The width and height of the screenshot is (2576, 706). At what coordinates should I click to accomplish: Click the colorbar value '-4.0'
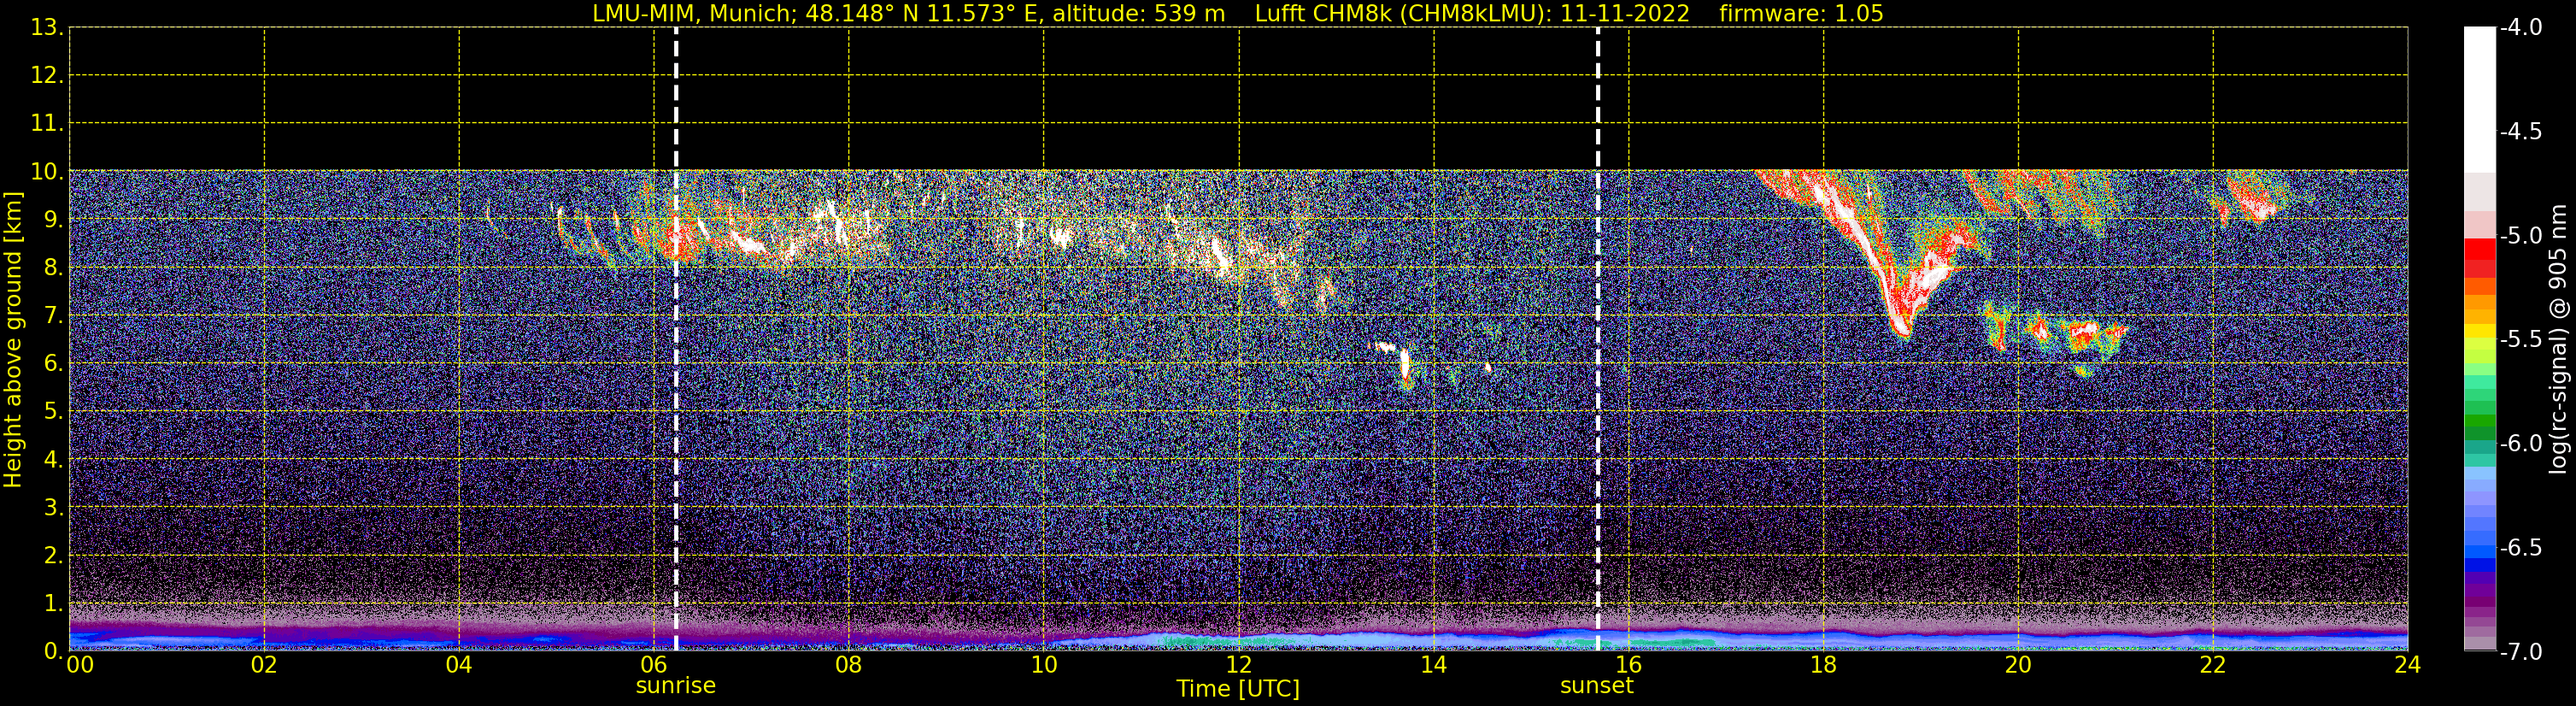[x=2520, y=28]
